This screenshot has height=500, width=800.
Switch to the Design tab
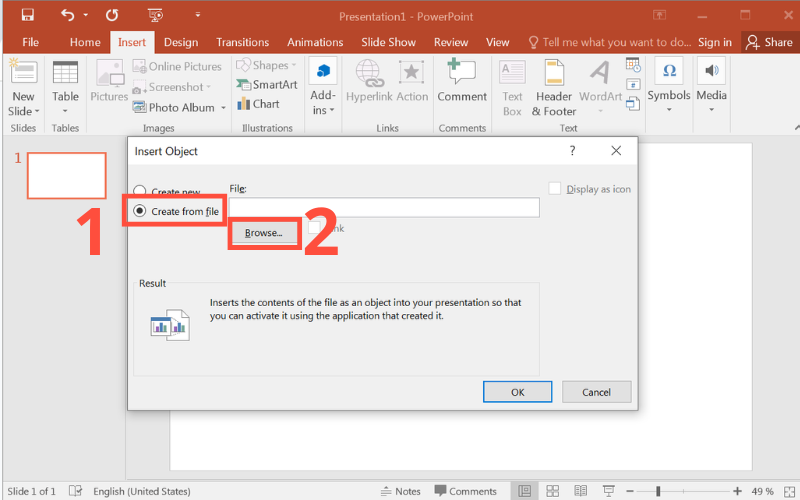pos(181,42)
